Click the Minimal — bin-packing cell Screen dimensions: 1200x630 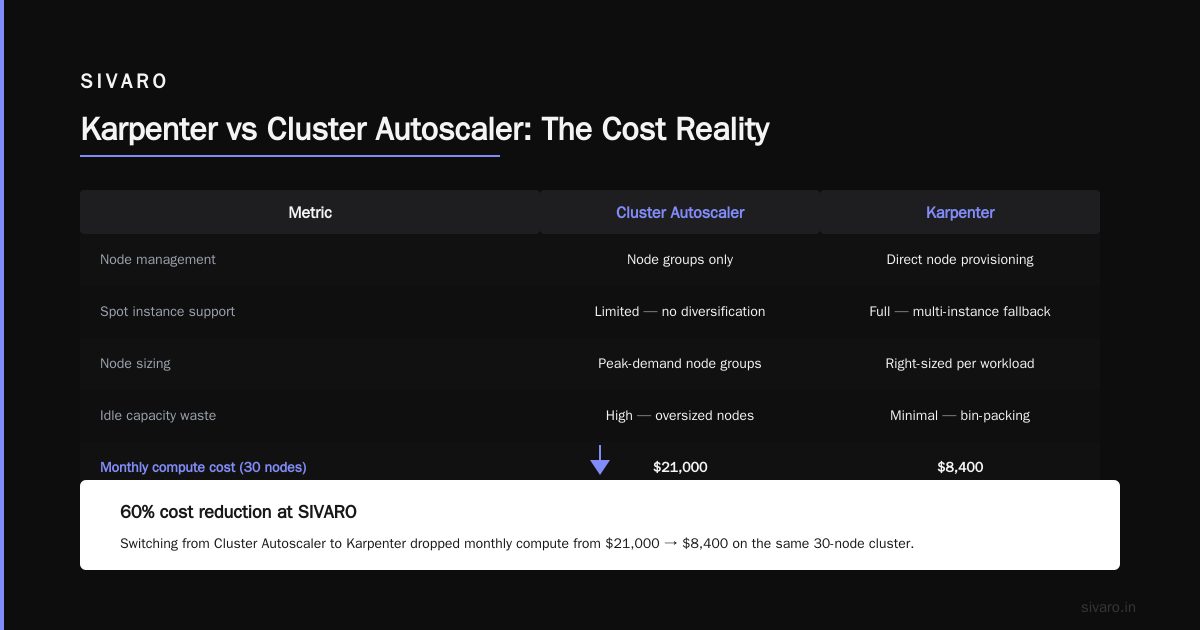pyautogui.click(x=960, y=415)
